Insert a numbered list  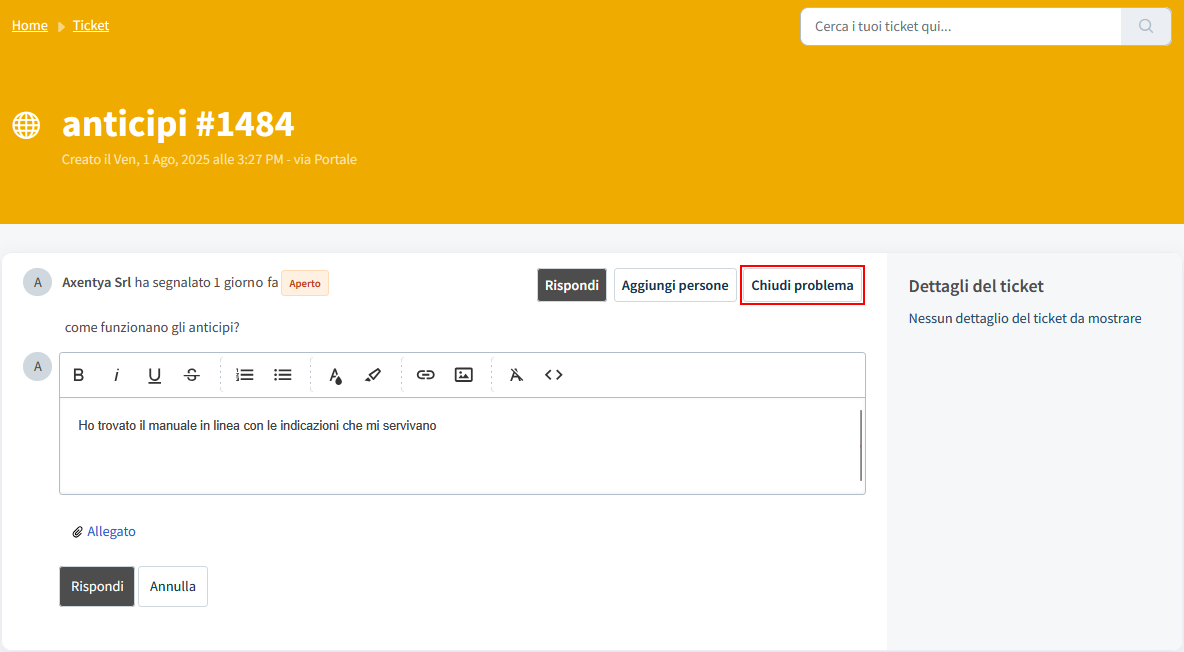(x=245, y=375)
